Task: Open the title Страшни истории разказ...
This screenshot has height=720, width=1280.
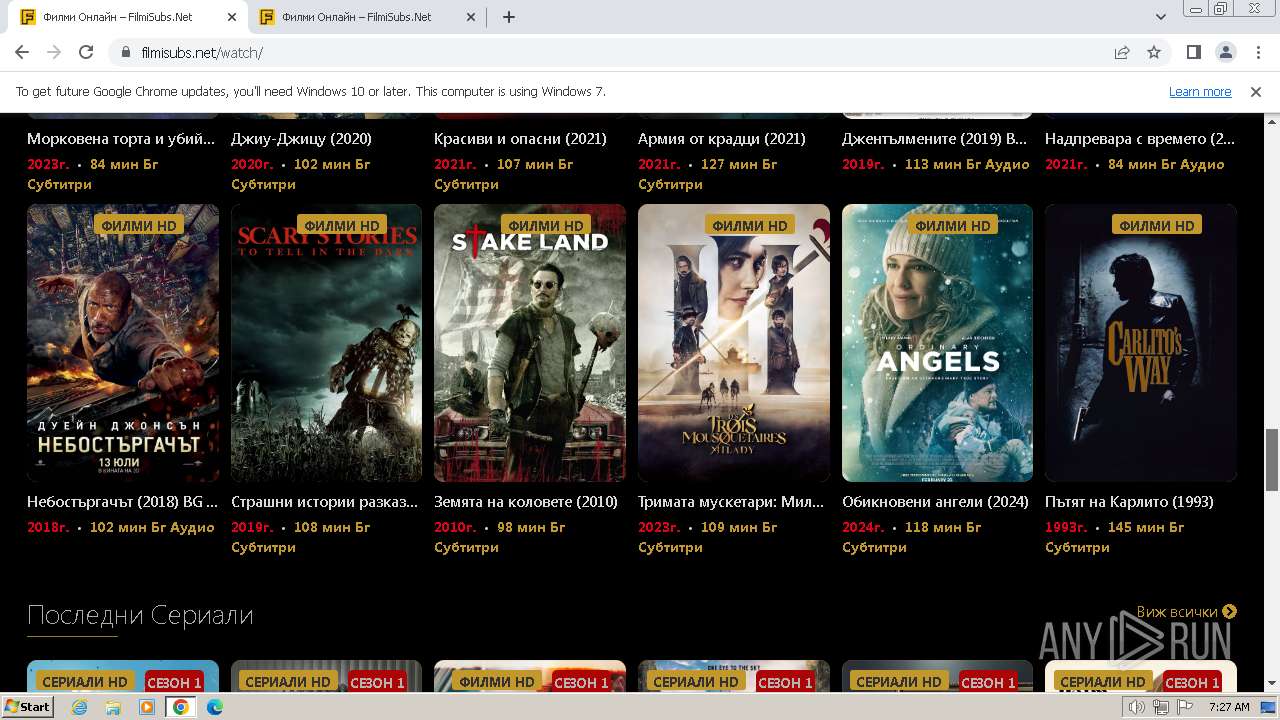Action: [325, 502]
